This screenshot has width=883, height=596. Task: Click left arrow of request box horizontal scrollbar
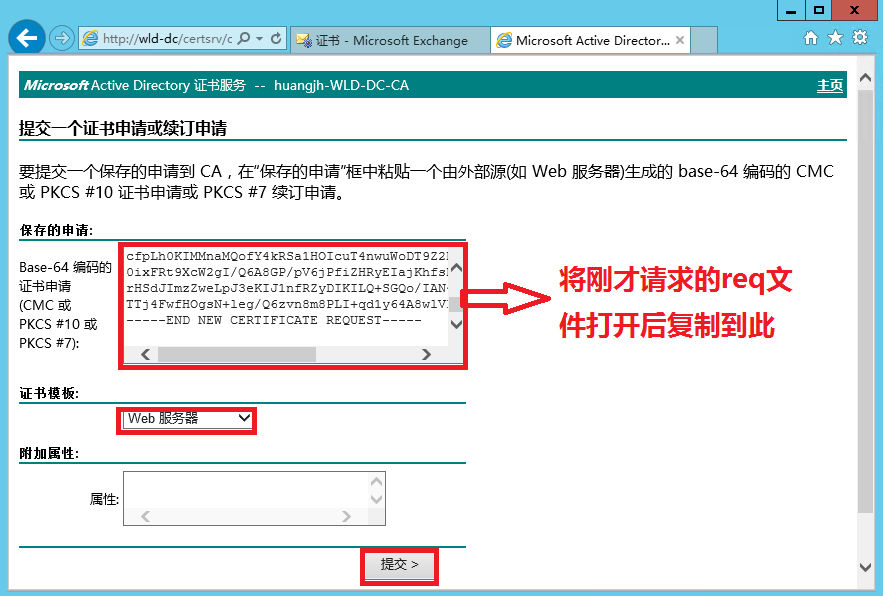point(146,354)
